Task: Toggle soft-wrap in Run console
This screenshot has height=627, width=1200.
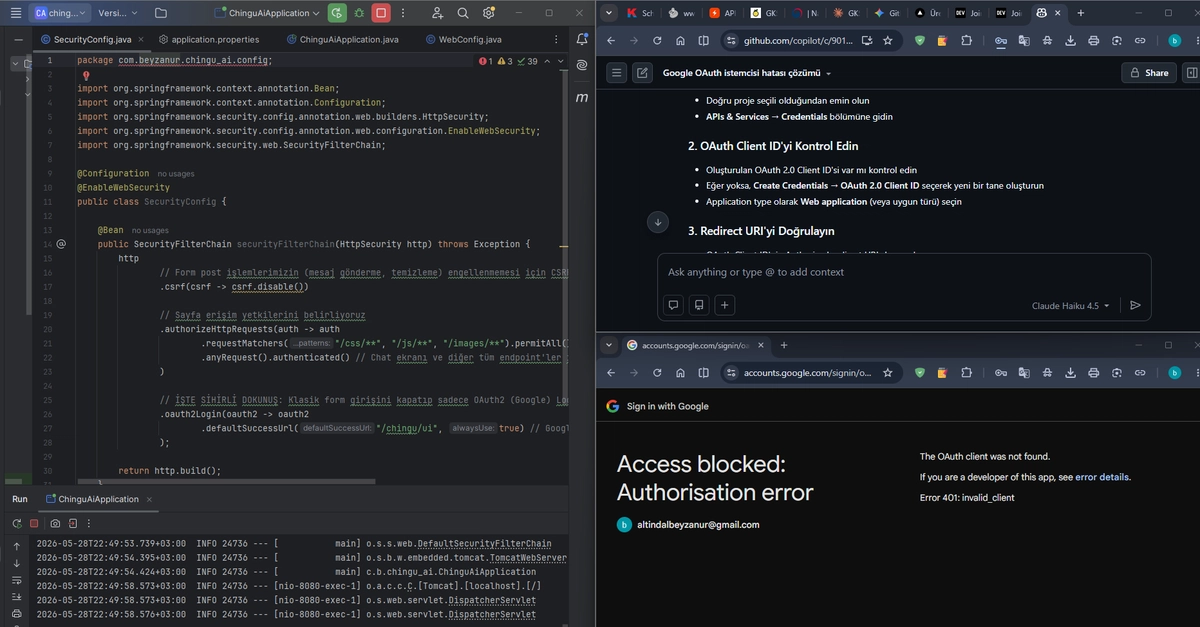Action: [16, 580]
